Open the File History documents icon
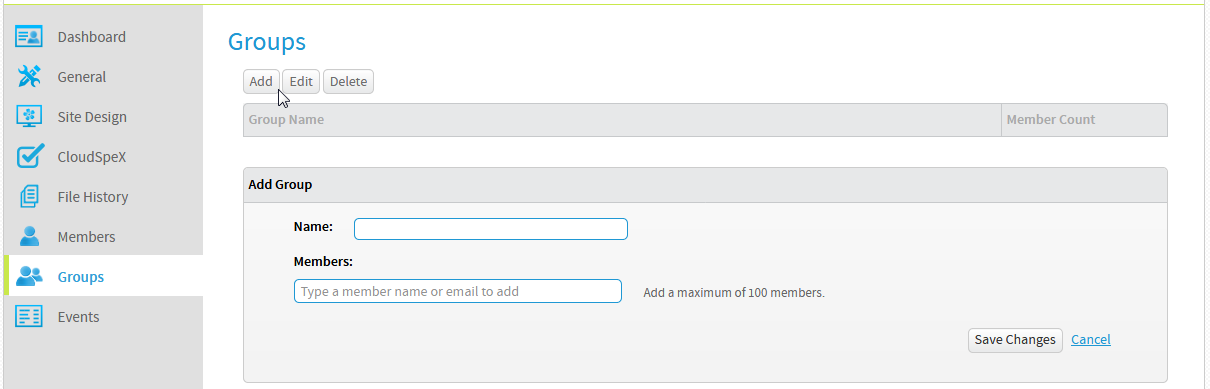The height and width of the screenshot is (389, 1210). (30, 197)
